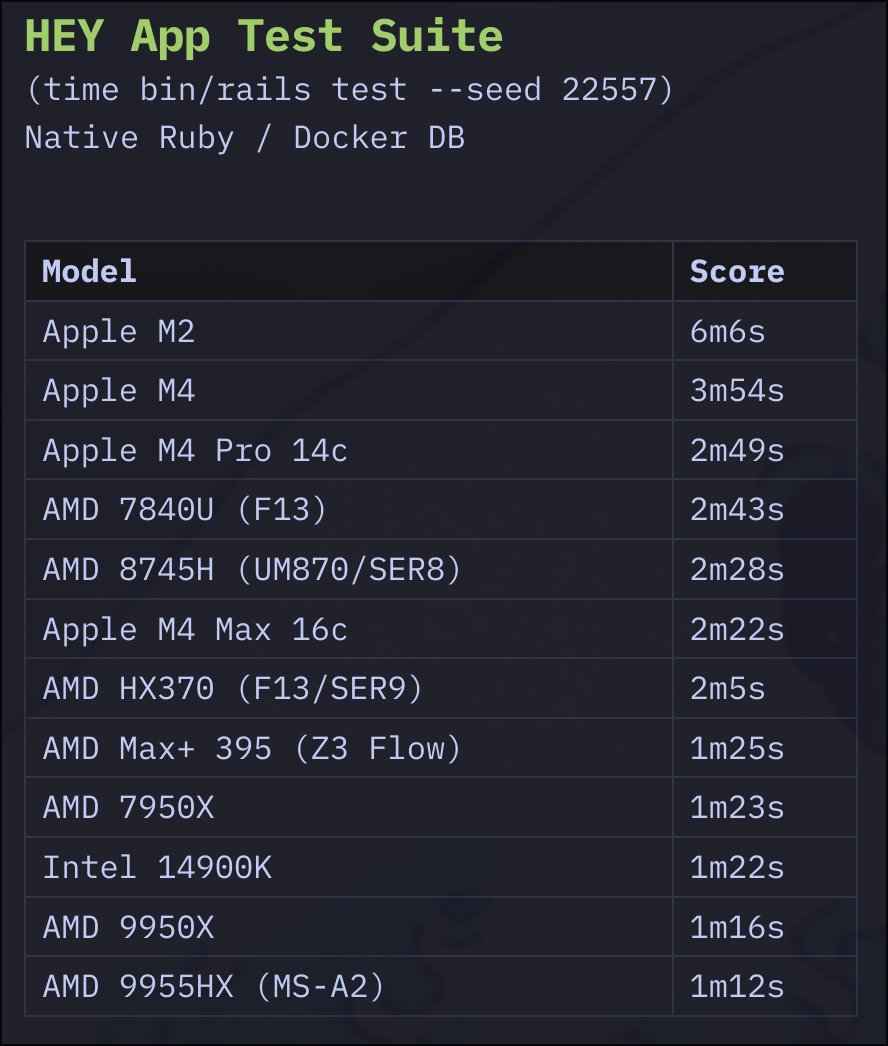Select the '2m43s' score cell
888x1046 pixels.
click(765, 510)
